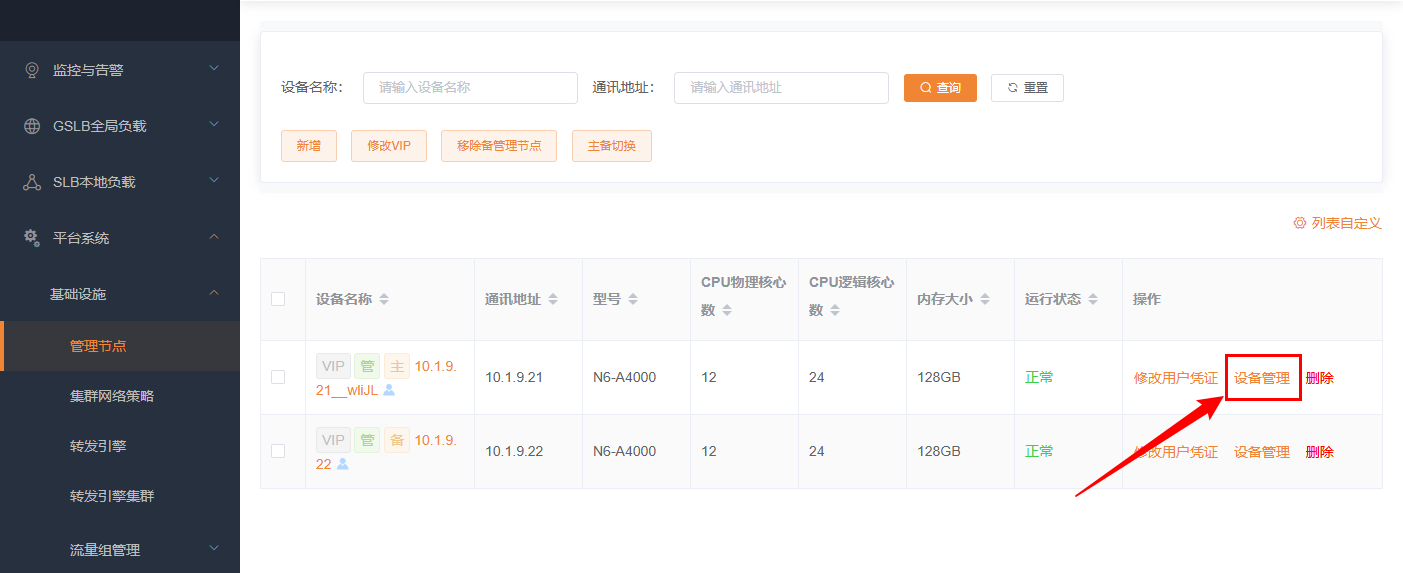Sort by 运行状态 column arrows
The image size is (1403, 573).
pos(1093,300)
